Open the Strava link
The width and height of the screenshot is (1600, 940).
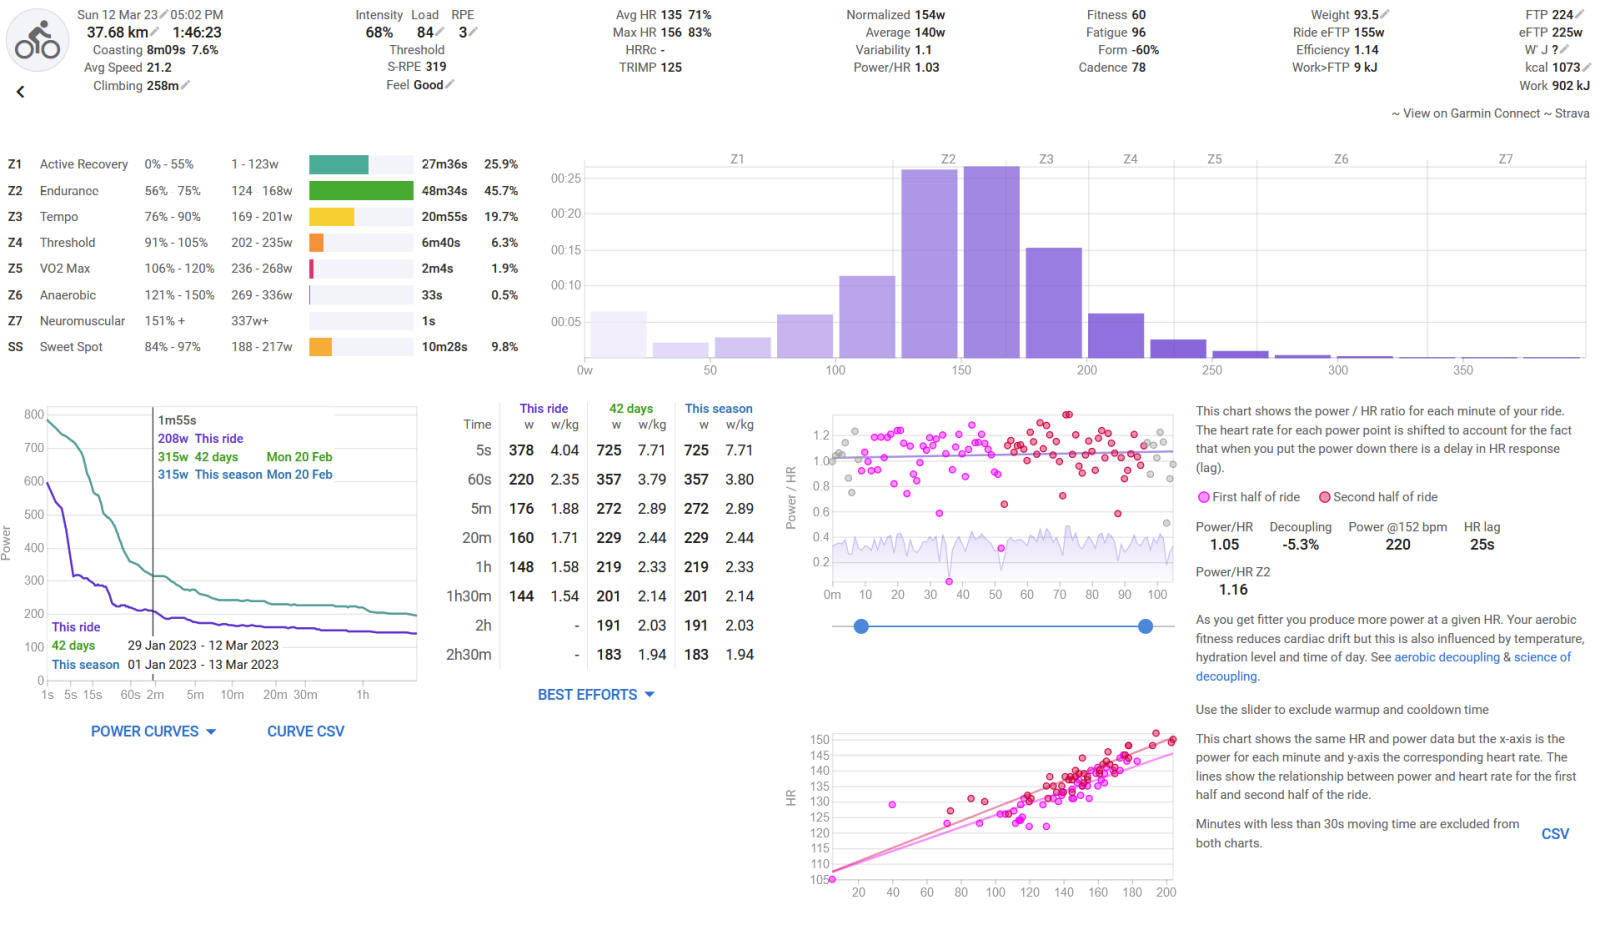click(x=1572, y=114)
